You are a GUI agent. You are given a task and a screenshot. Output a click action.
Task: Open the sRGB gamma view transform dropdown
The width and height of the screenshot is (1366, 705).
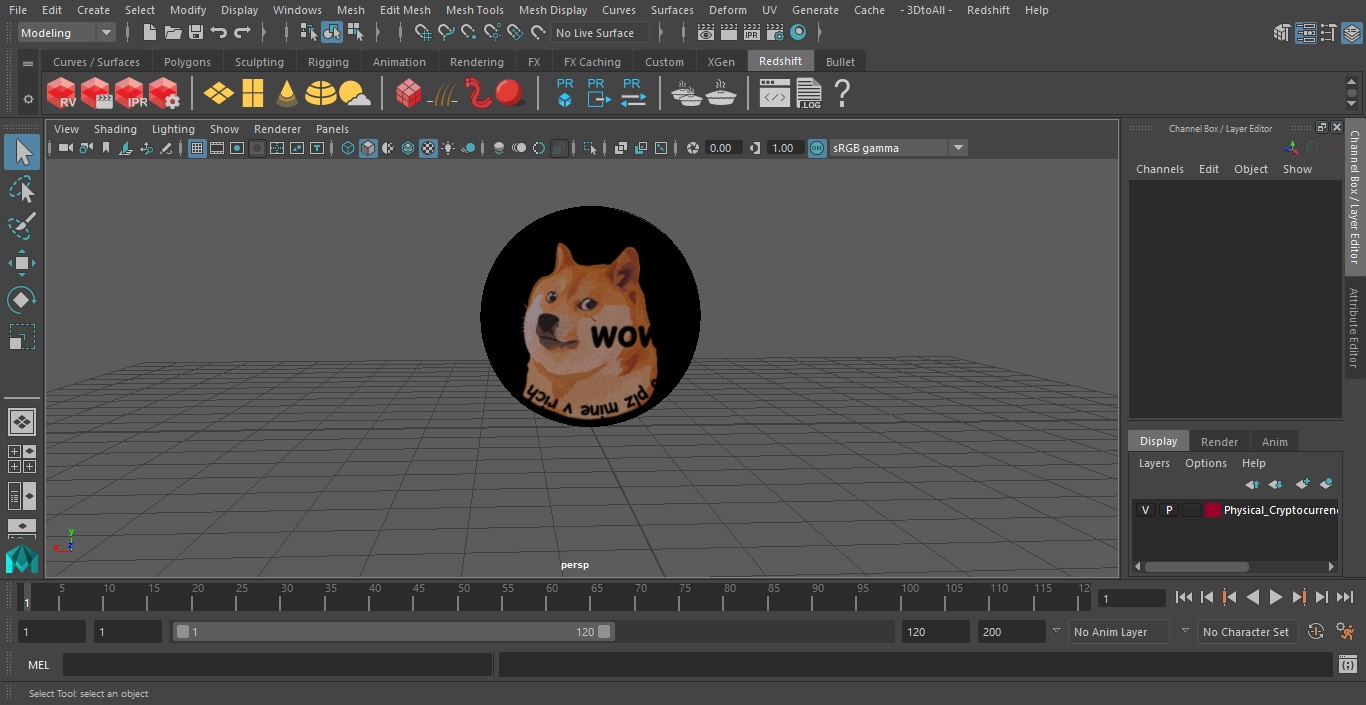(898, 148)
